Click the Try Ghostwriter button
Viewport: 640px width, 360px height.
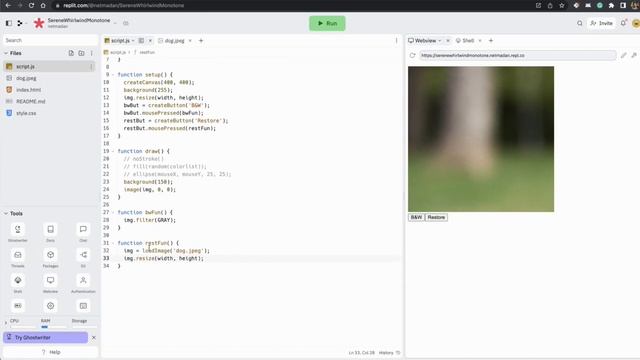45,338
